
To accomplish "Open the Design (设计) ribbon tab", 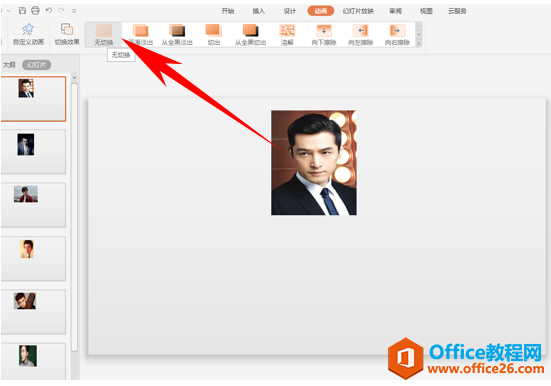I will coord(290,11).
